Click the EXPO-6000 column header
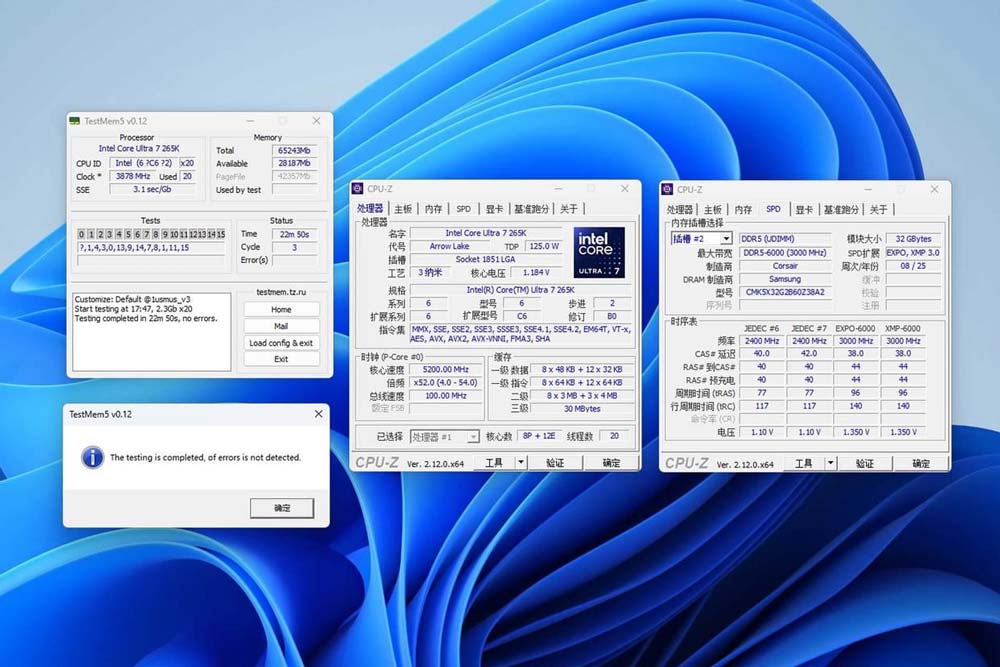This screenshot has width=1000, height=667. (x=855, y=328)
